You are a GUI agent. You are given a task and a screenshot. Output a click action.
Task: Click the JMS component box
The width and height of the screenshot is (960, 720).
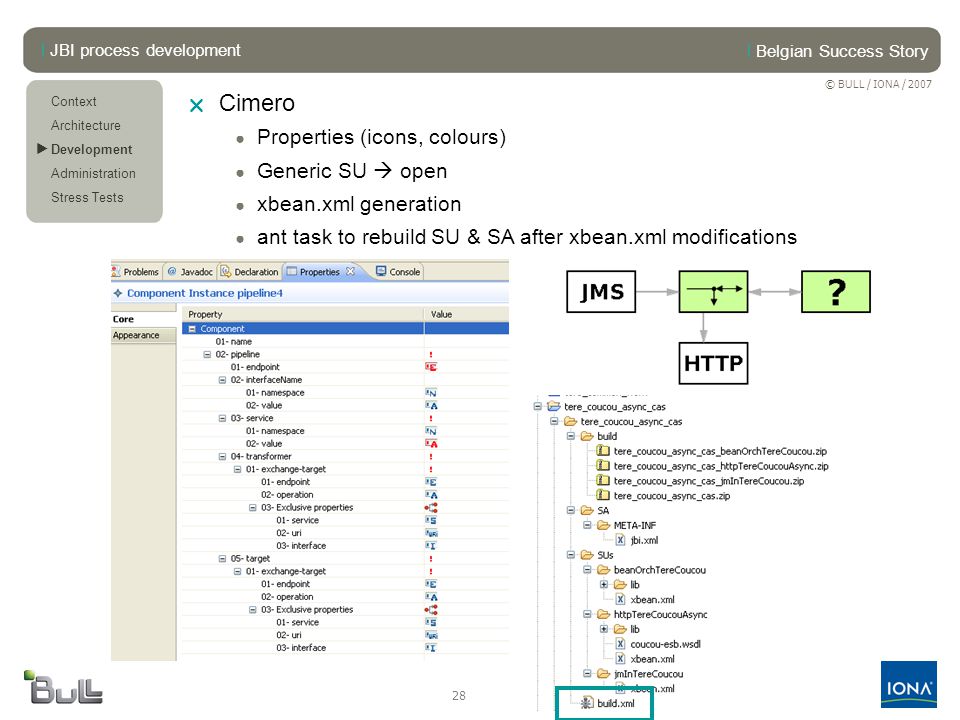click(x=601, y=292)
